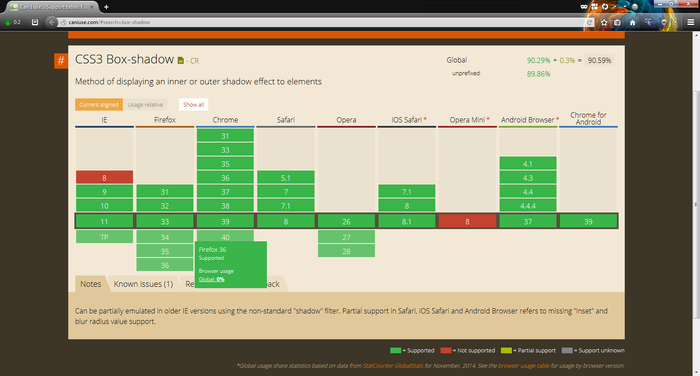
Task: Show bookmarks list icon beside the star
Action: click(617, 22)
